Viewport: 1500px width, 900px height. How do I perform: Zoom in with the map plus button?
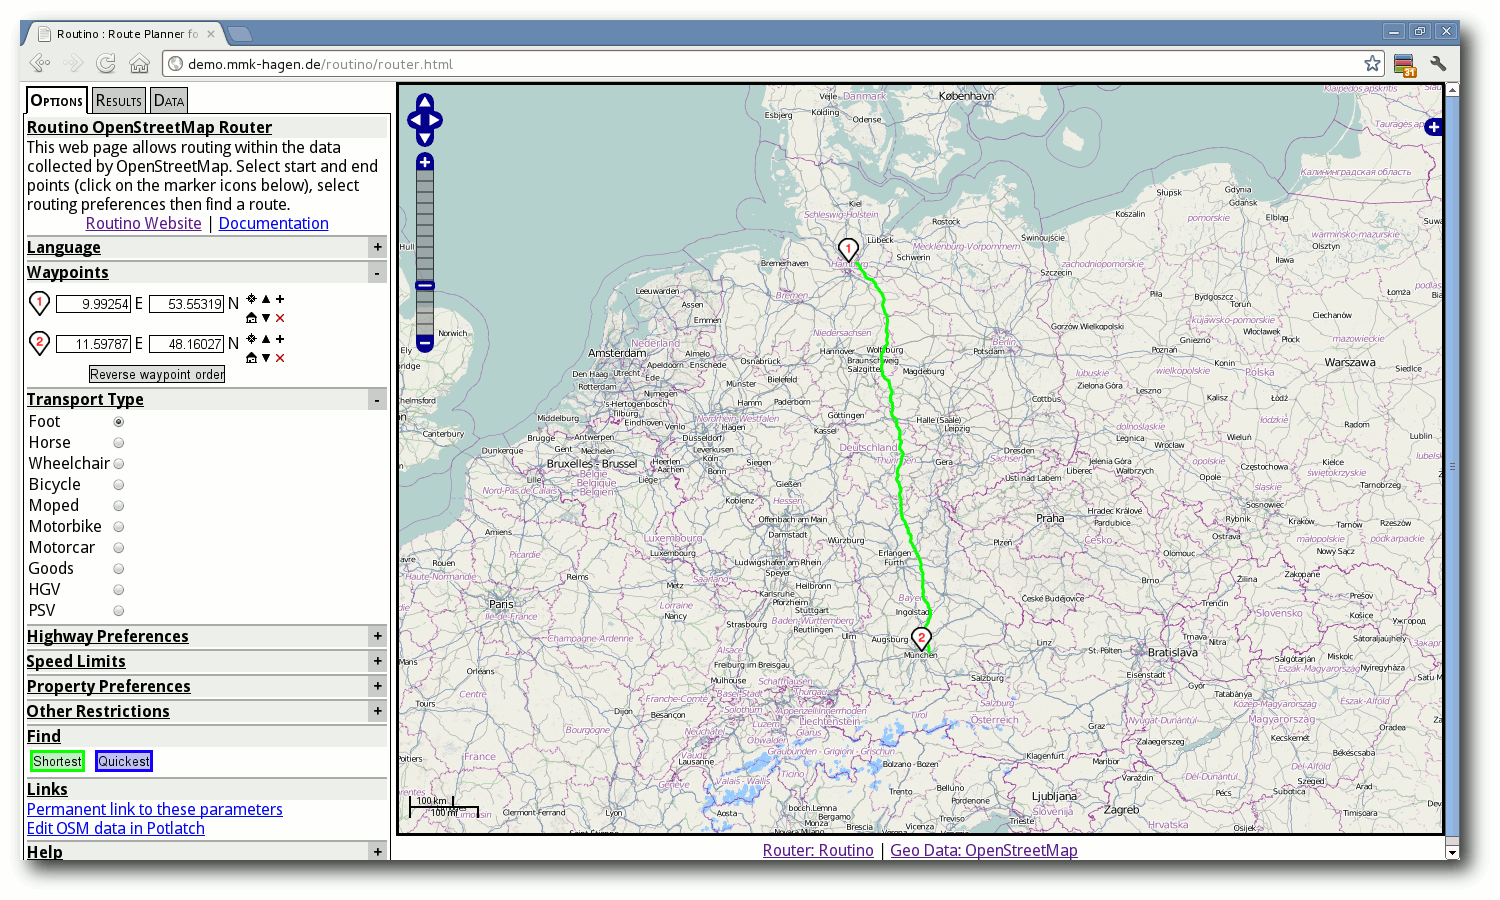425,162
